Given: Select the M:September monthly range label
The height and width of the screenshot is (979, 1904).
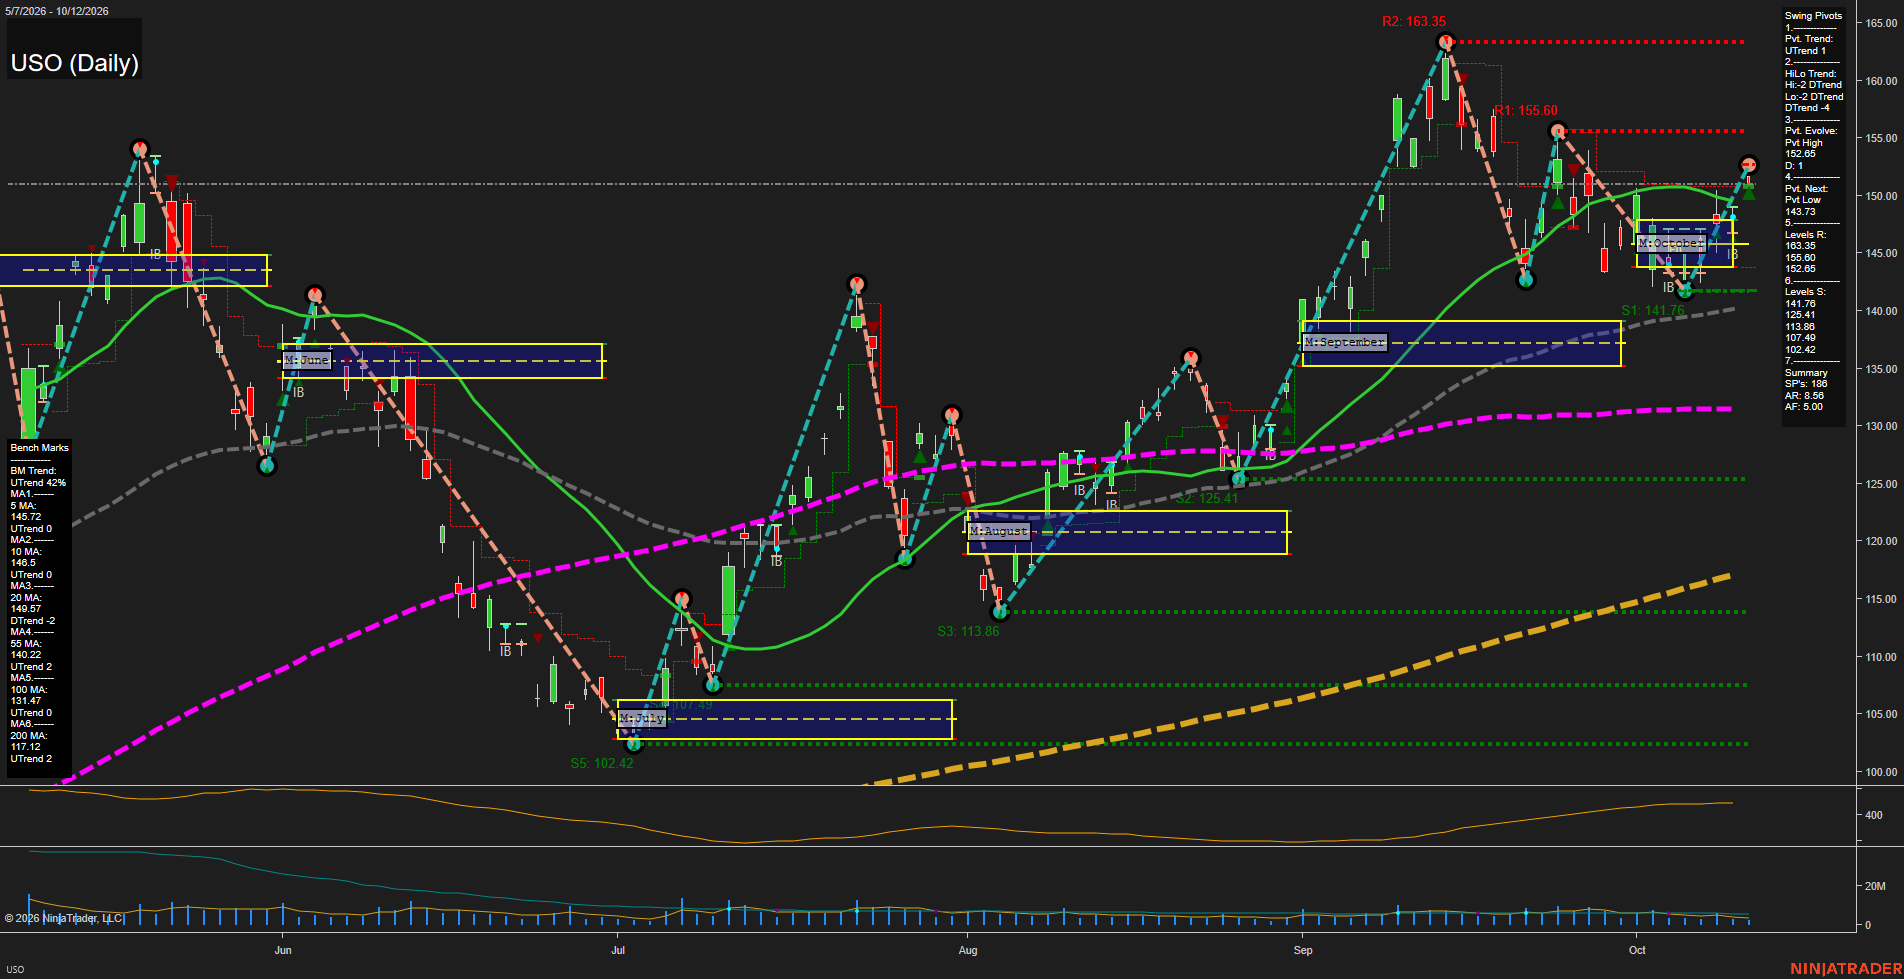Looking at the screenshot, I should (1345, 342).
